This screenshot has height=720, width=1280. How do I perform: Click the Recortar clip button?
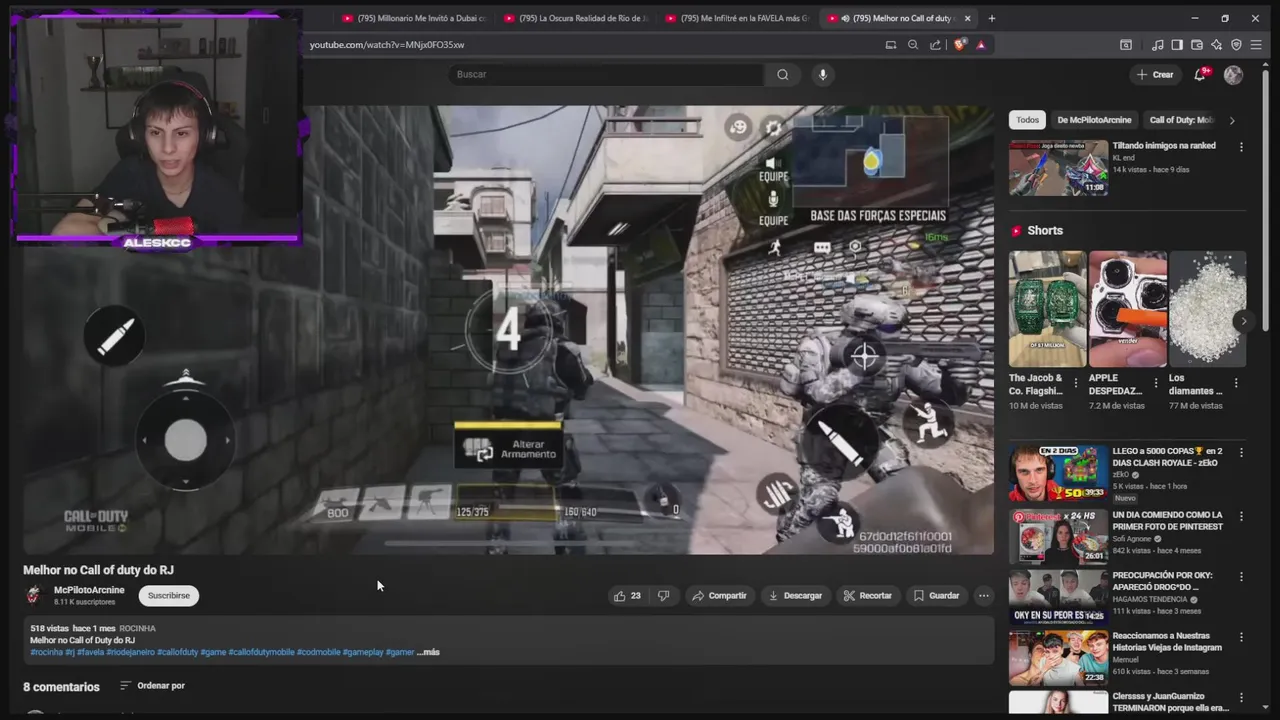867,596
